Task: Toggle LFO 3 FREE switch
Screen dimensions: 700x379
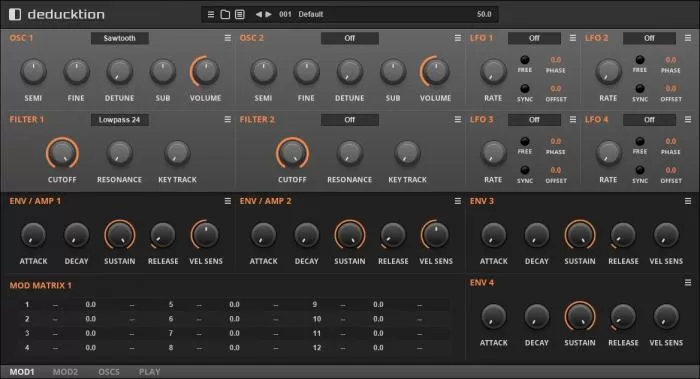Action: pyautogui.click(x=525, y=141)
